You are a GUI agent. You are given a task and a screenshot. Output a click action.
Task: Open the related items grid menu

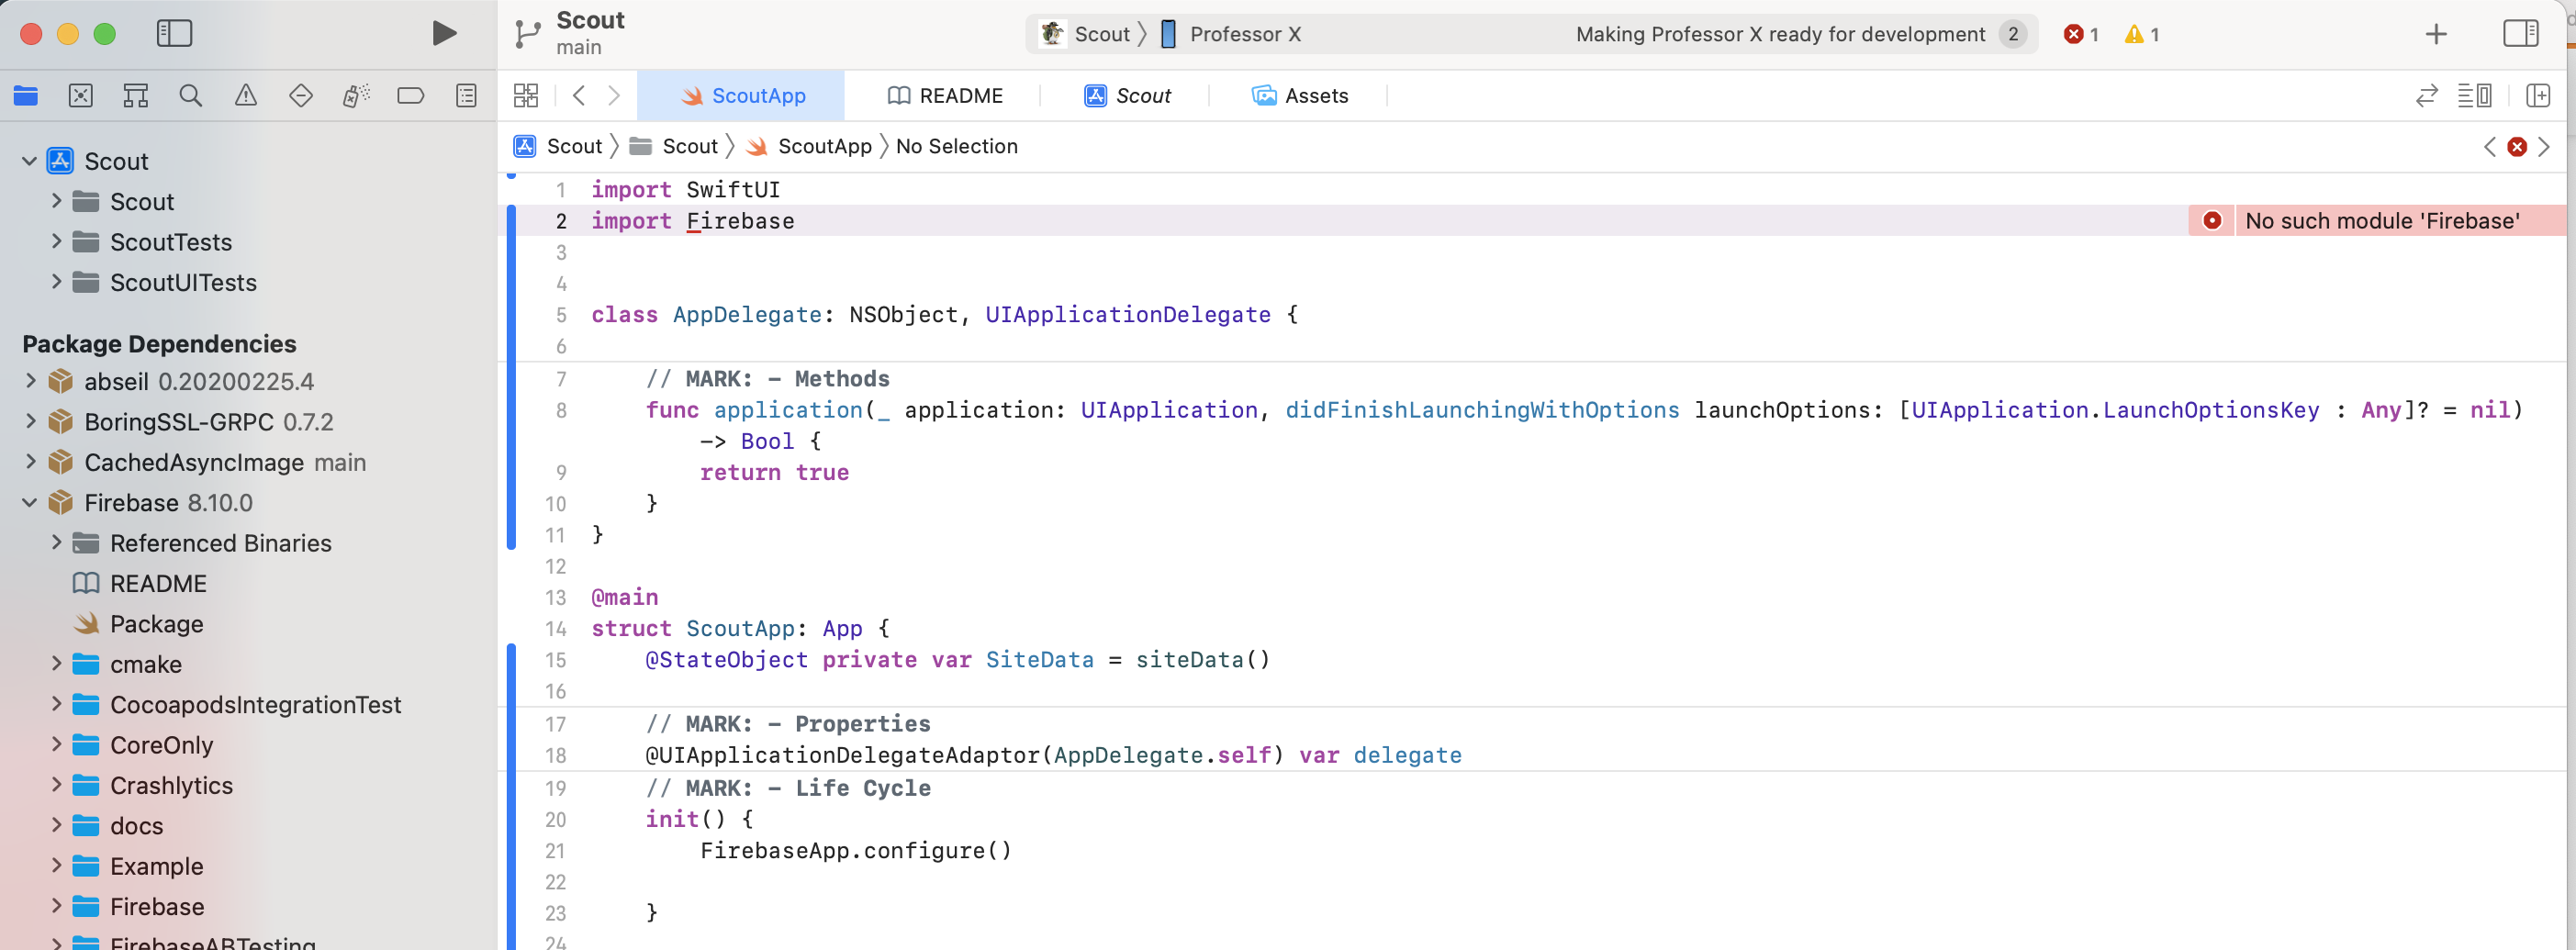(526, 96)
